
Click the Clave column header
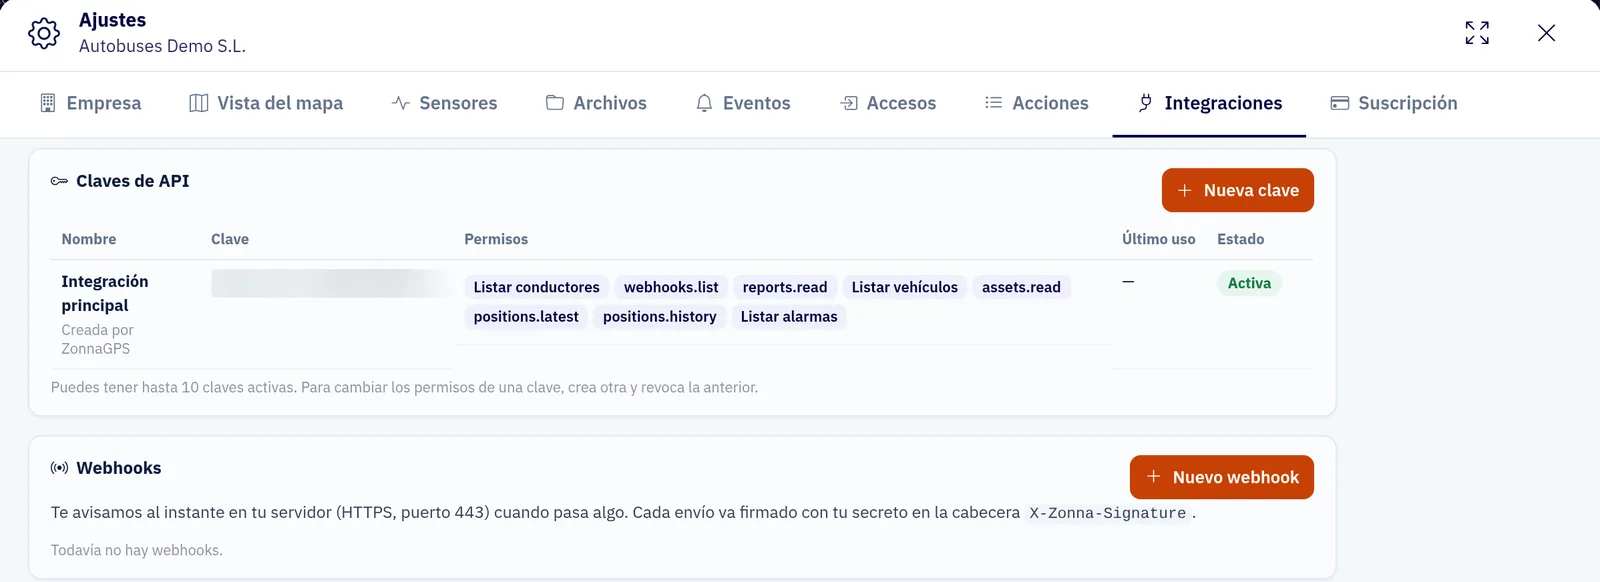(x=230, y=239)
